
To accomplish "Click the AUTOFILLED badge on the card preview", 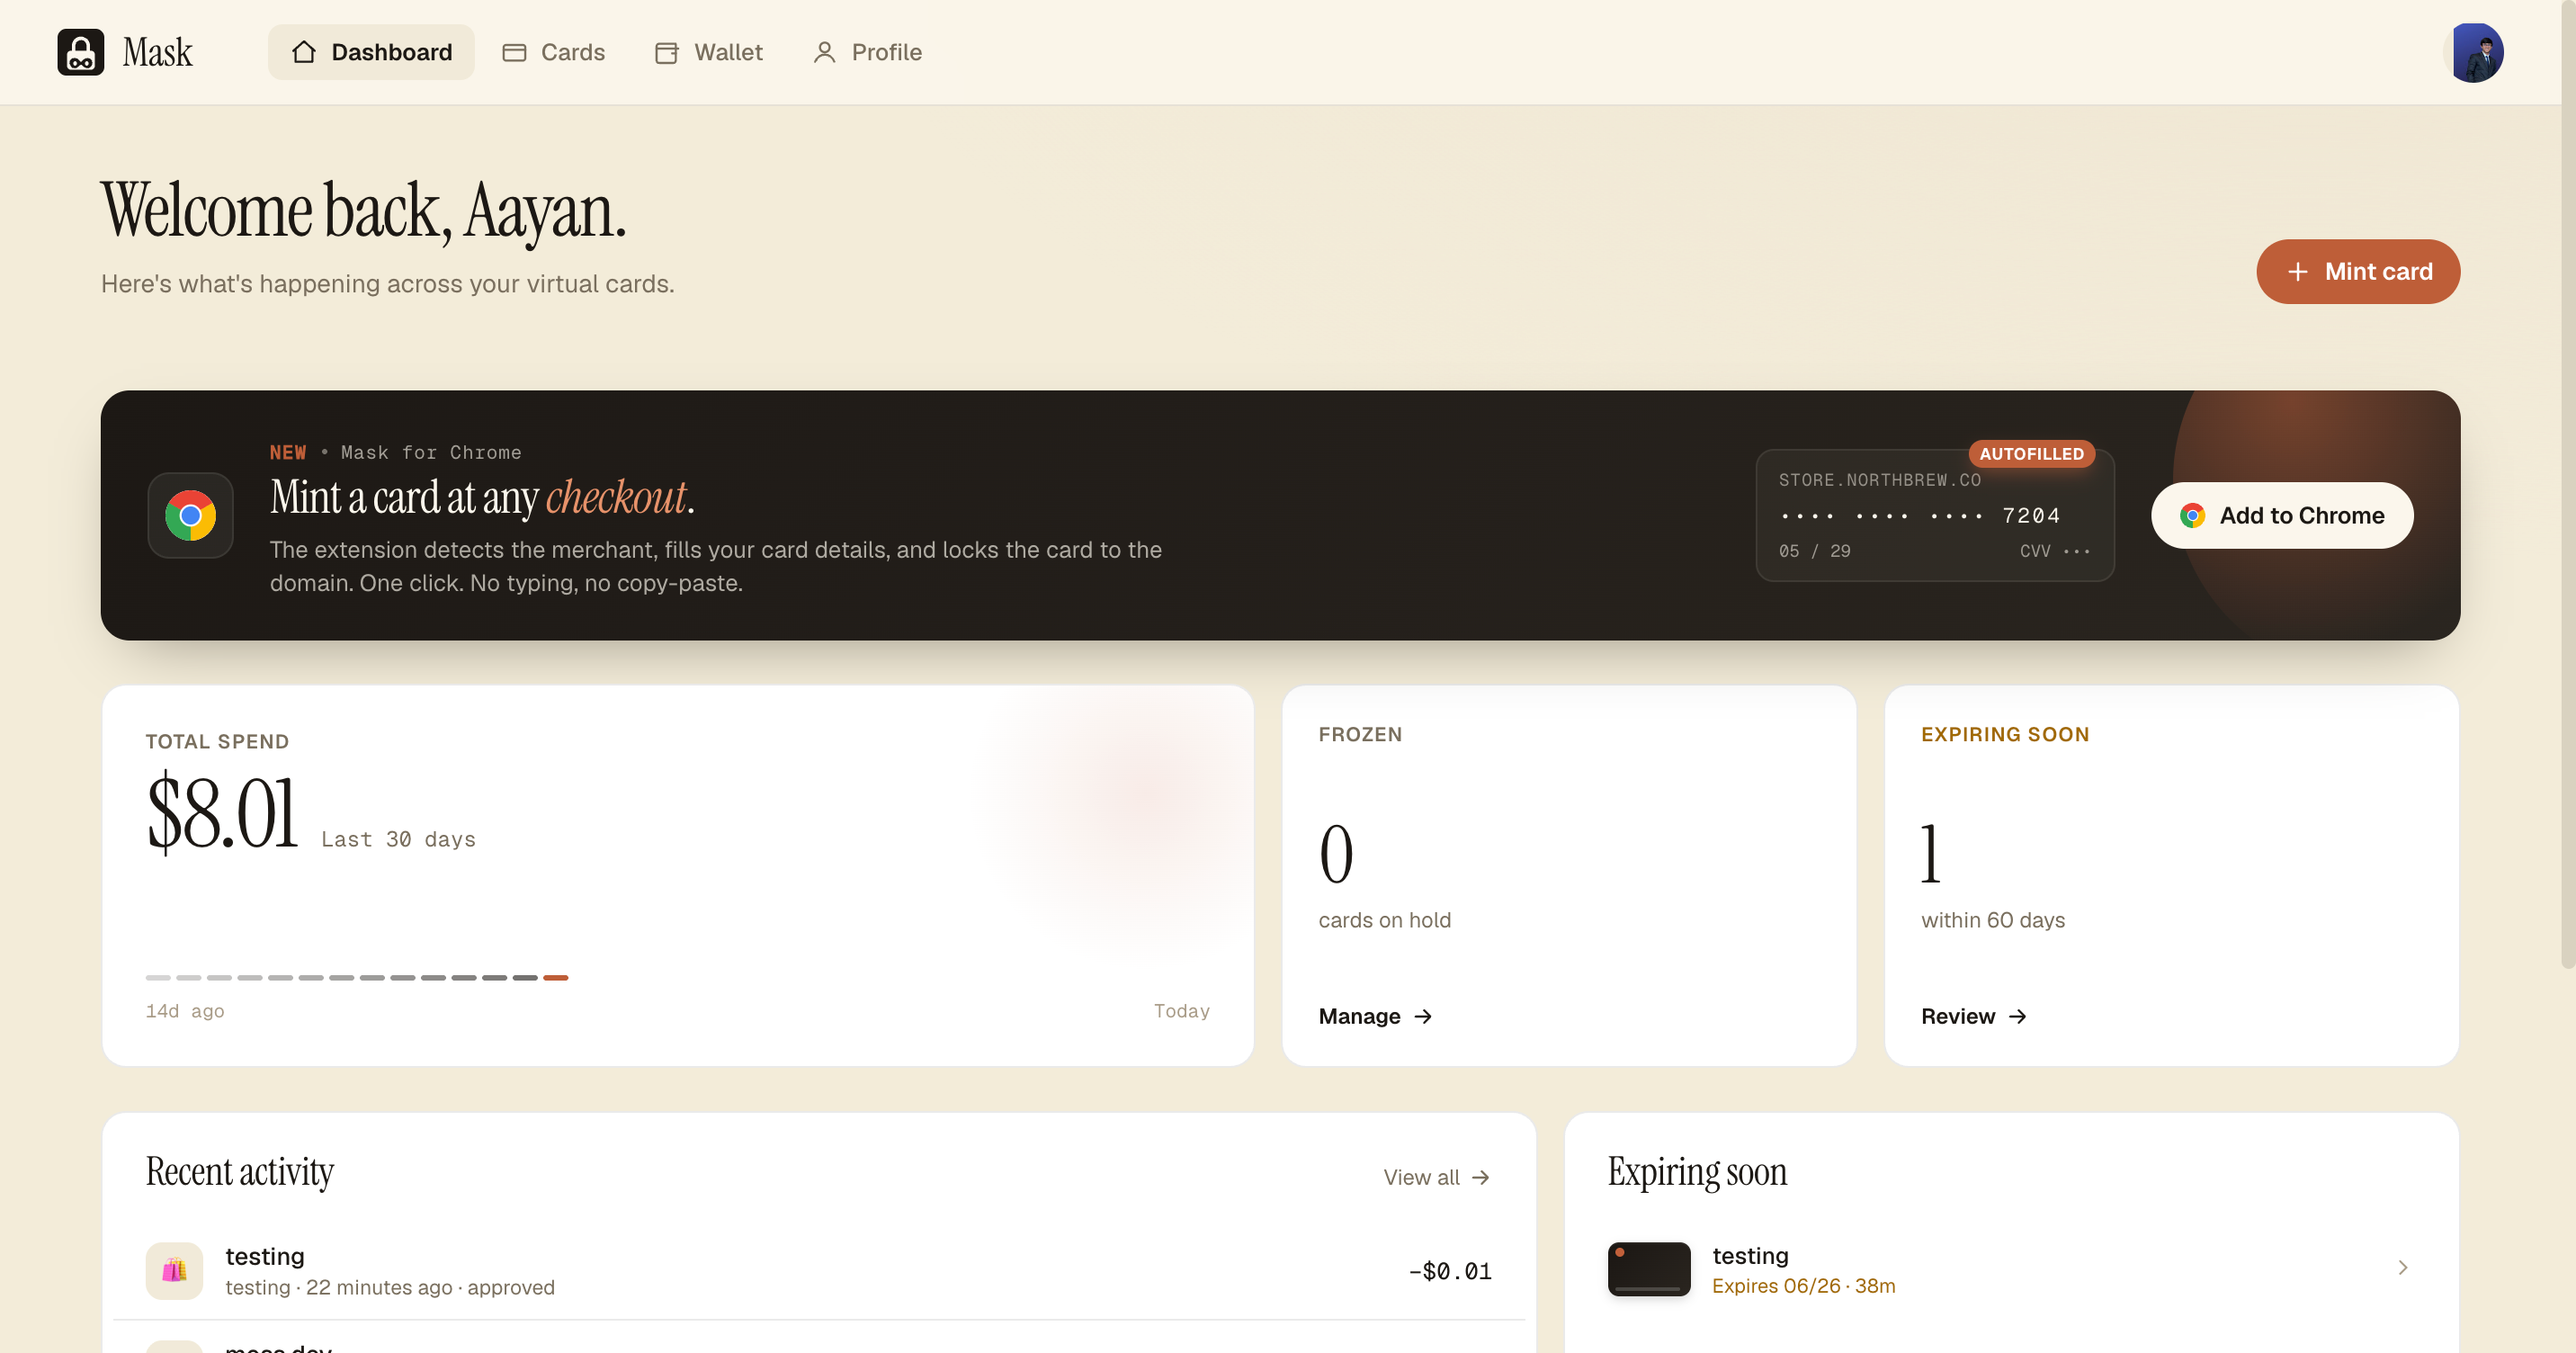I will click(x=2031, y=454).
